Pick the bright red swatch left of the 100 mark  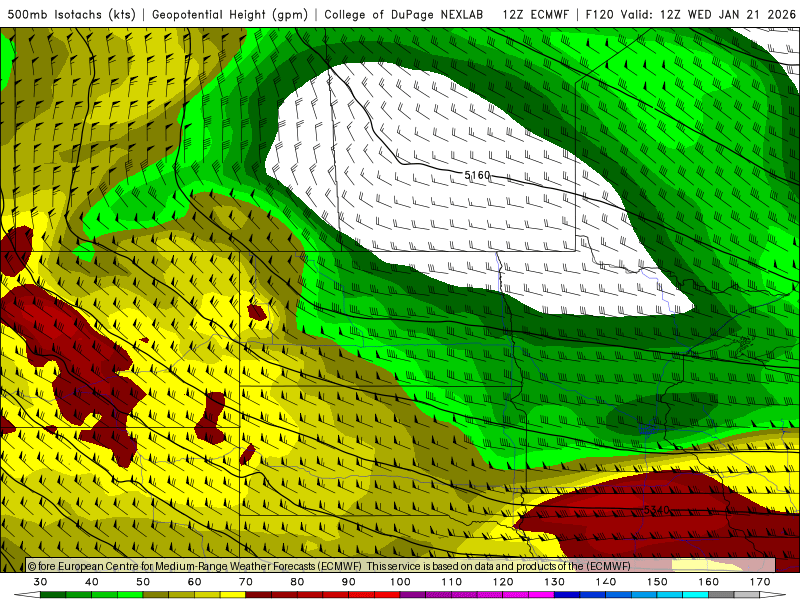387,595
